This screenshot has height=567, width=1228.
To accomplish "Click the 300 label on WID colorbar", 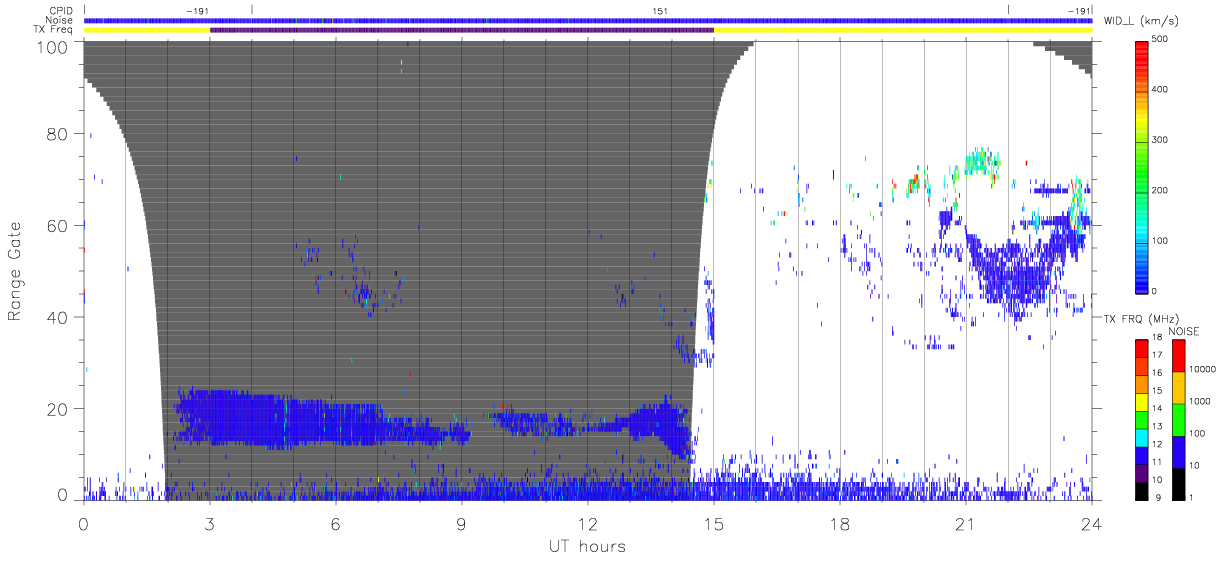I will click(1160, 140).
